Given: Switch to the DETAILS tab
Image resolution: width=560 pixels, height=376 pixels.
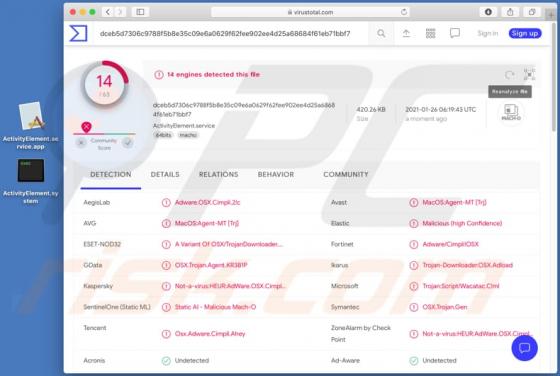Looking at the screenshot, I should (165, 174).
